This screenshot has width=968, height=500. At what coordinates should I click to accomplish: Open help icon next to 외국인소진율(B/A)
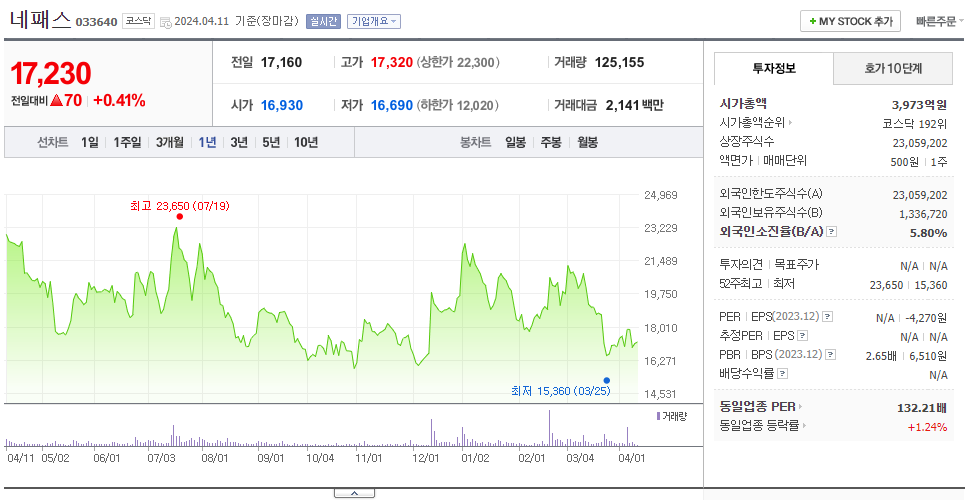tap(832, 232)
